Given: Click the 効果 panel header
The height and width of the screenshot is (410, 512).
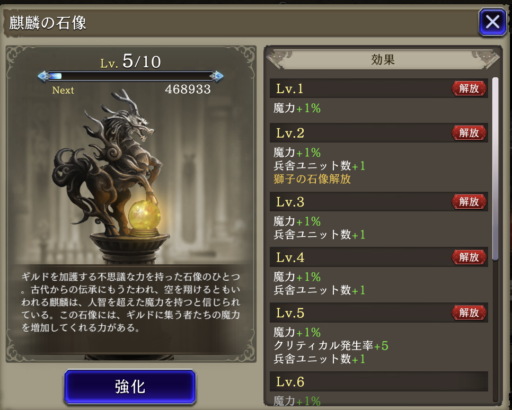Looking at the screenshot, I should 383,60.
